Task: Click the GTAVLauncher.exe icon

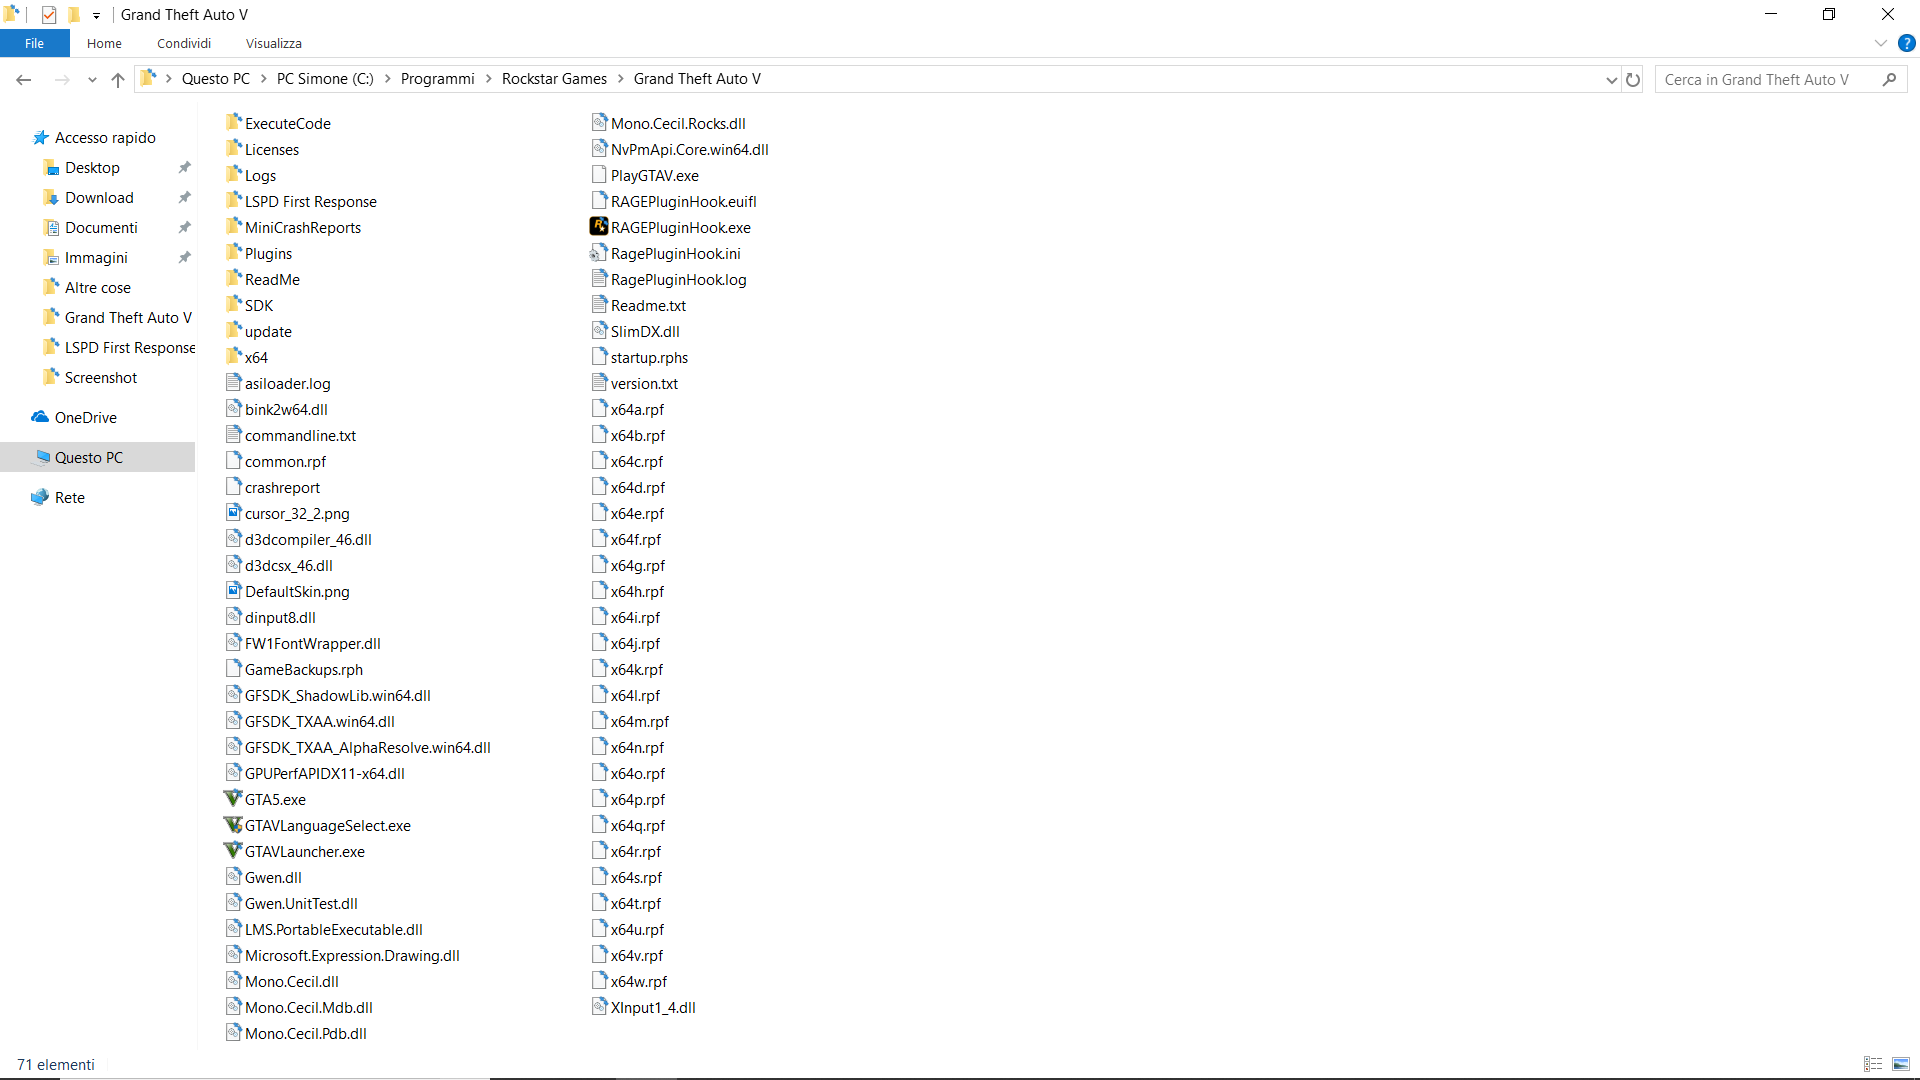Action: 233,851
